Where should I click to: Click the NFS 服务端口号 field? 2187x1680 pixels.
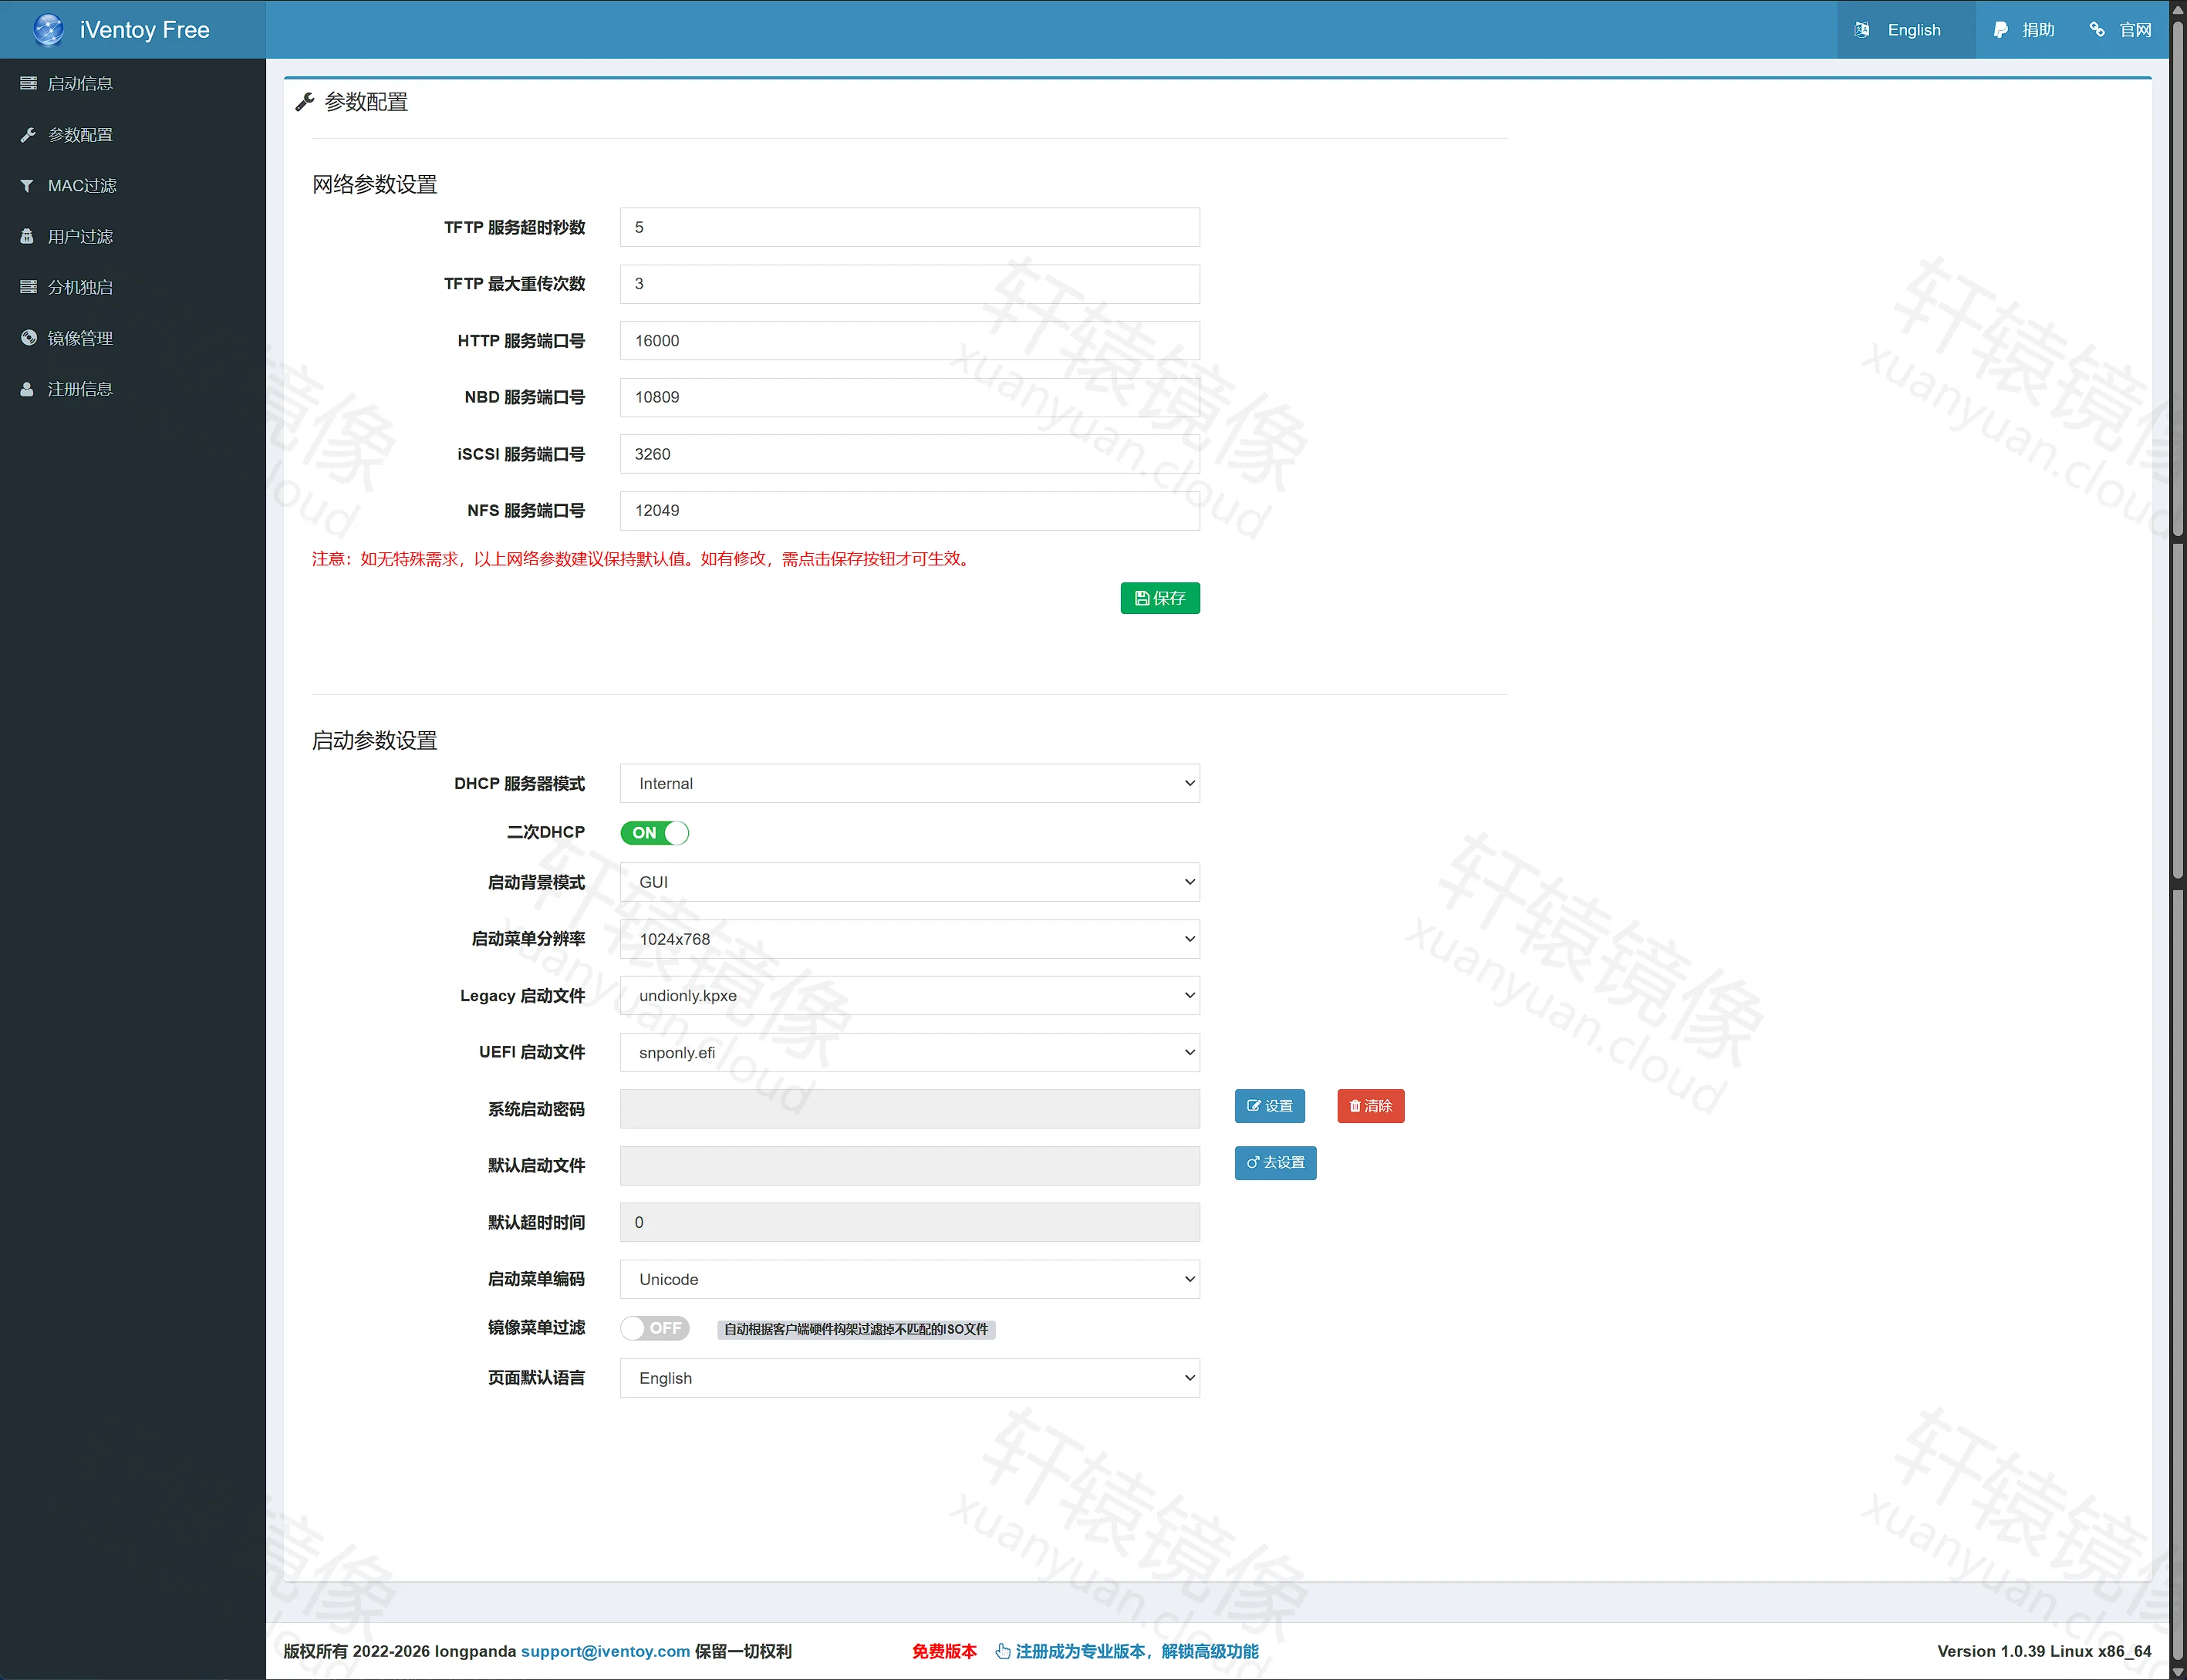[x=909, y=510]
